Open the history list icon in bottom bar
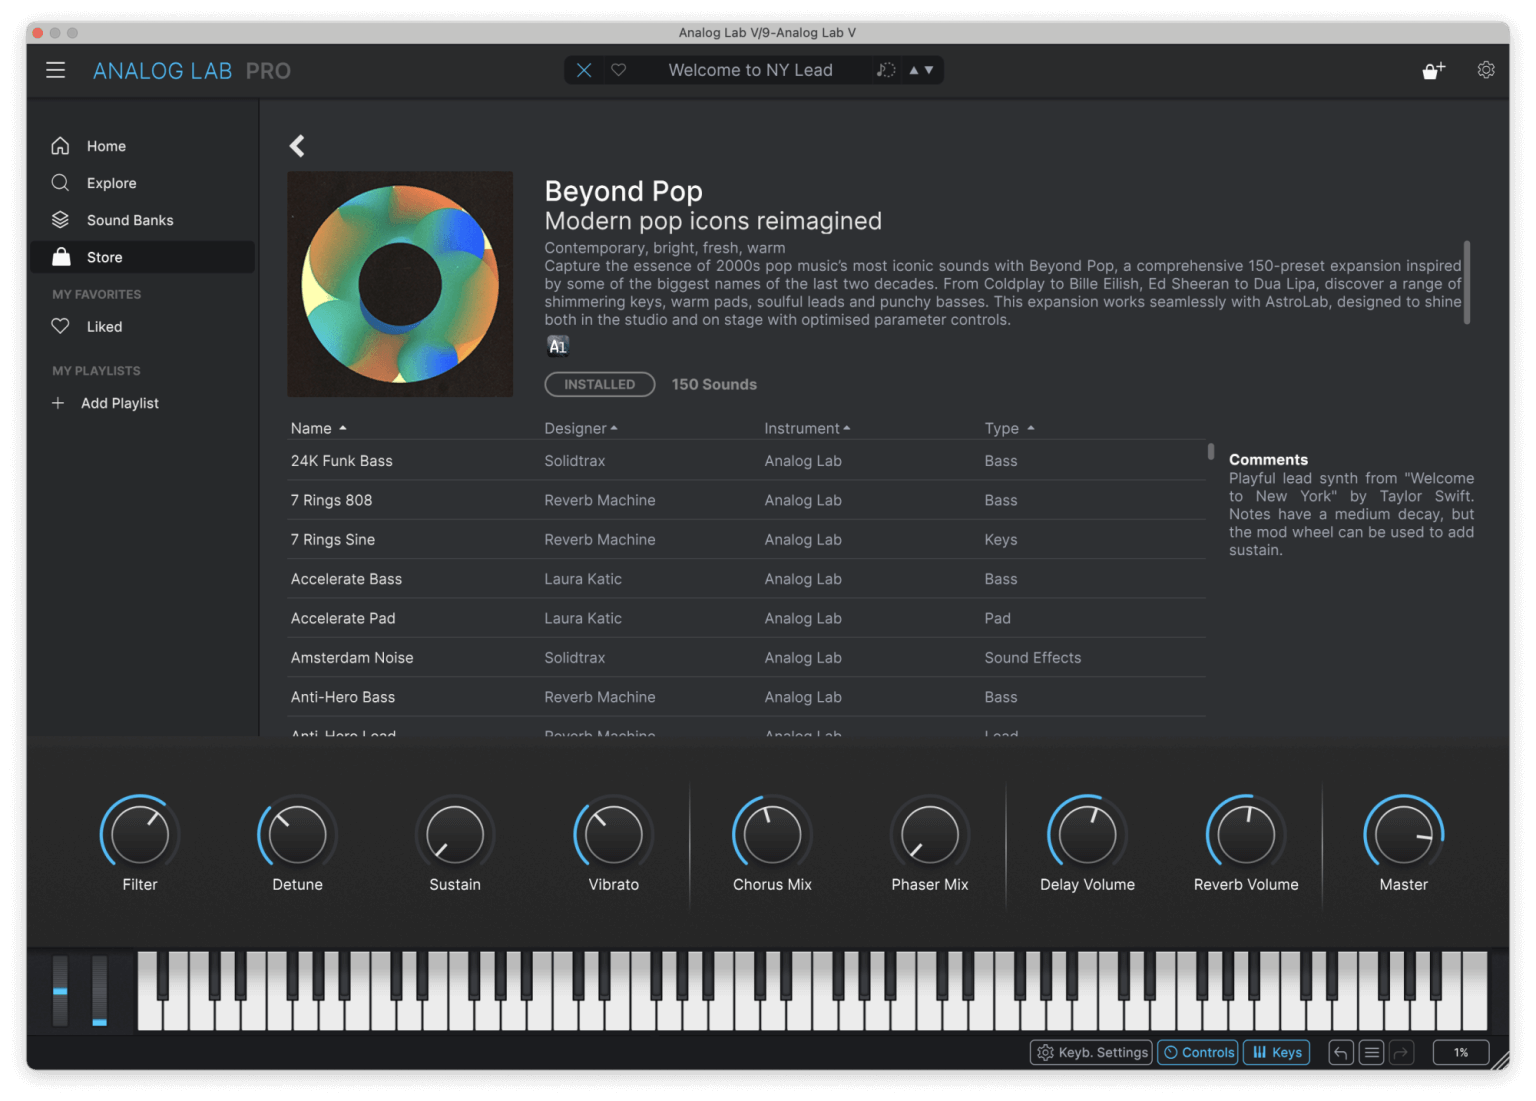This screenshot has width=1536, height=1101. 1372,1052
